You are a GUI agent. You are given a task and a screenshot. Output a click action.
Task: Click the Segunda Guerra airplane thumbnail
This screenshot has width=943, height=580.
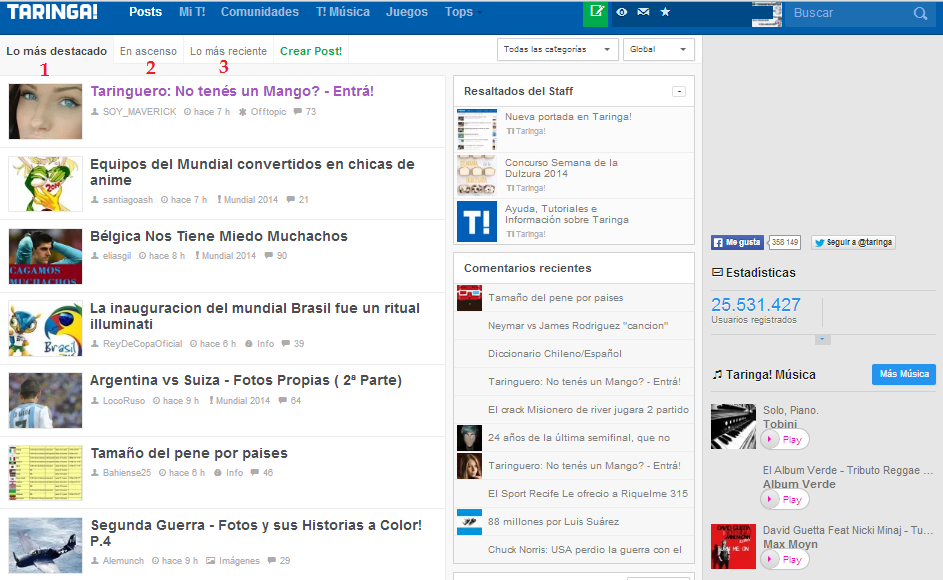point(45,545)
